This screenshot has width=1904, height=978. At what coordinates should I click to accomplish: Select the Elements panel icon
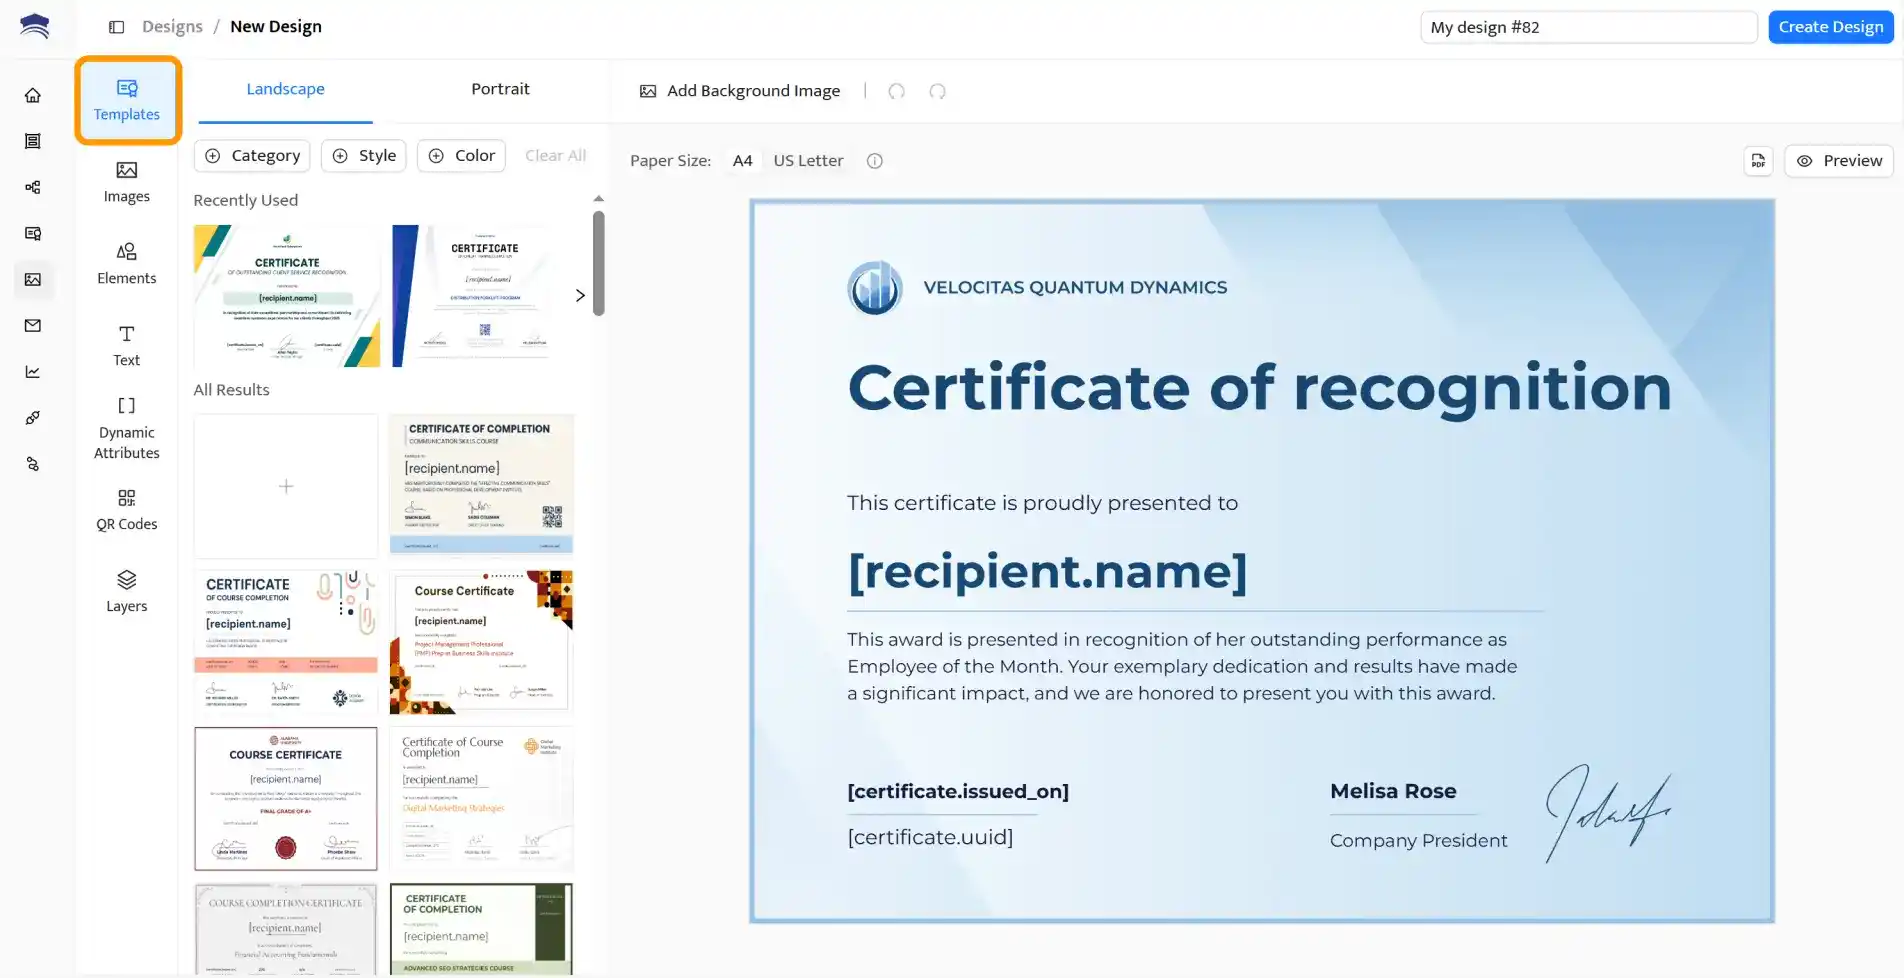(126, 262)
